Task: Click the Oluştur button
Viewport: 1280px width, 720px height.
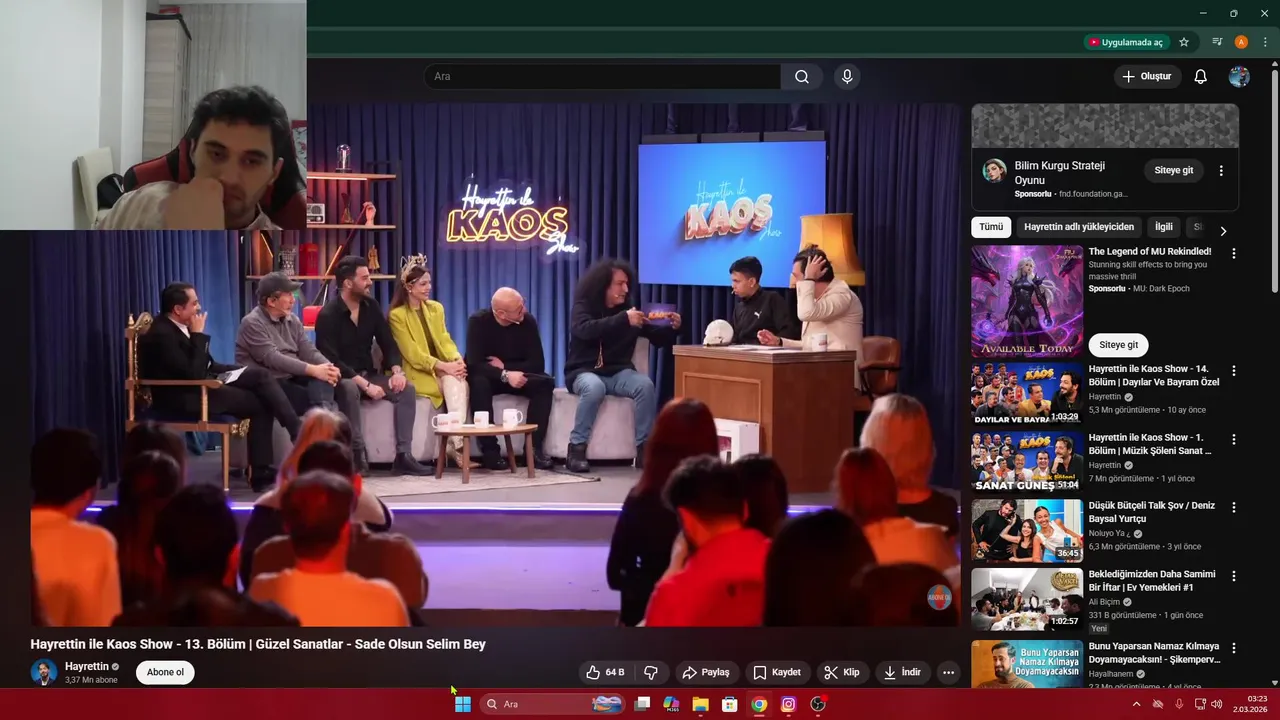Action: [x=1147, y=77]
